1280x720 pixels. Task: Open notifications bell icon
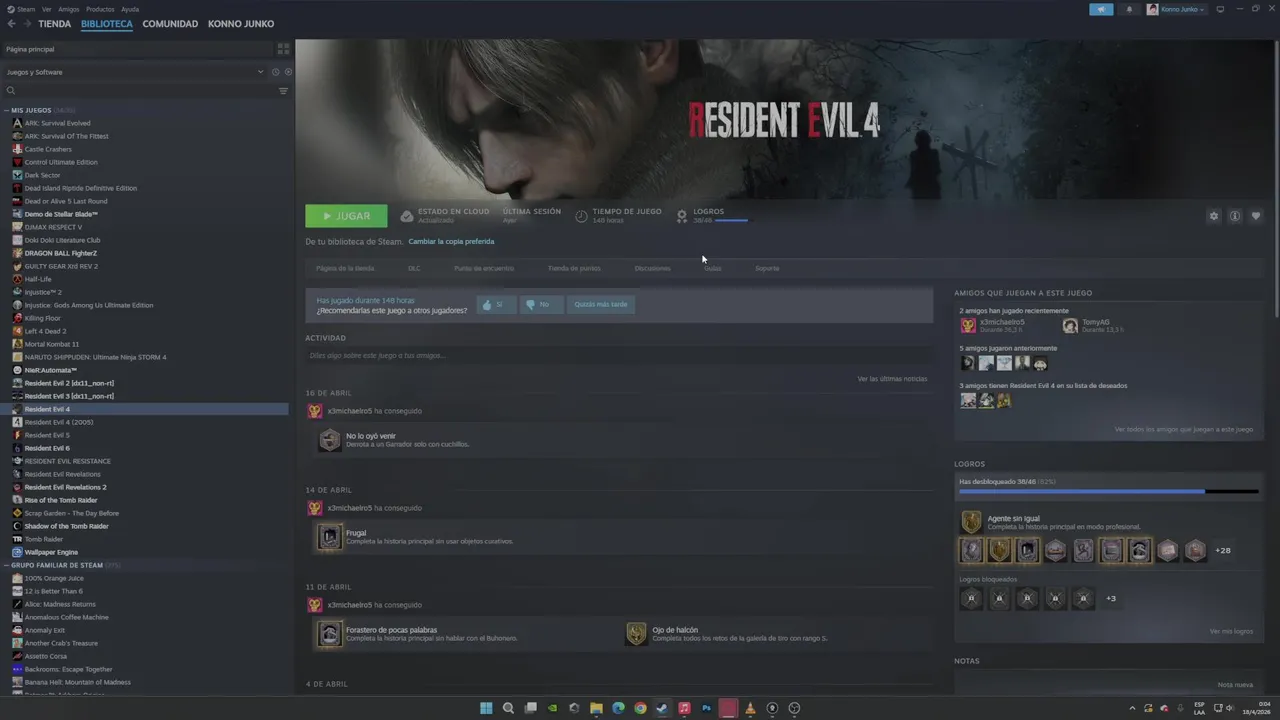(1129, 9)
